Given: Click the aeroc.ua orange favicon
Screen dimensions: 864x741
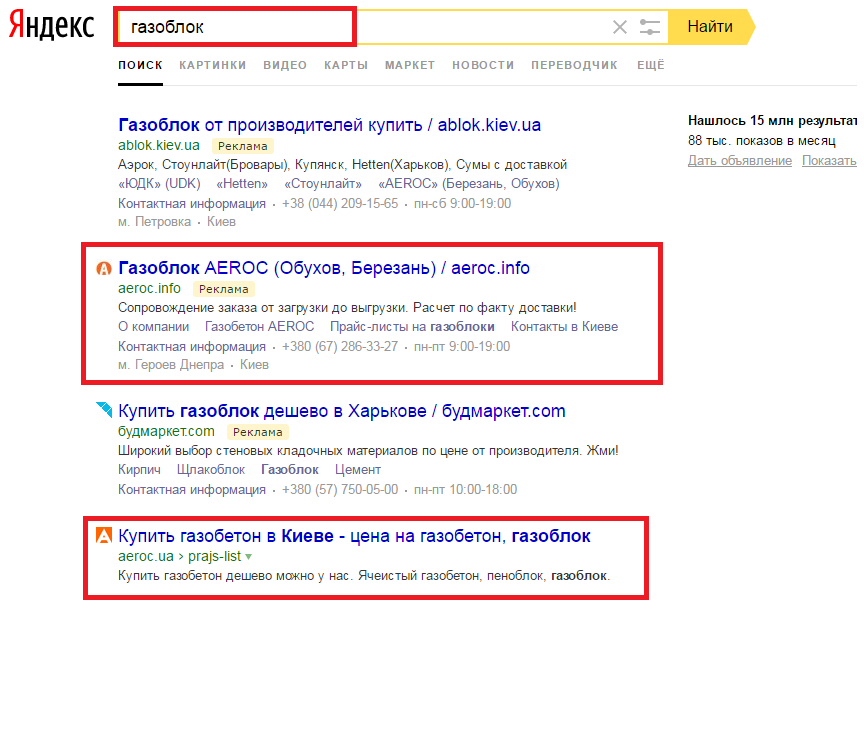Looking at the screenshot, I should [x=104, y=535].
